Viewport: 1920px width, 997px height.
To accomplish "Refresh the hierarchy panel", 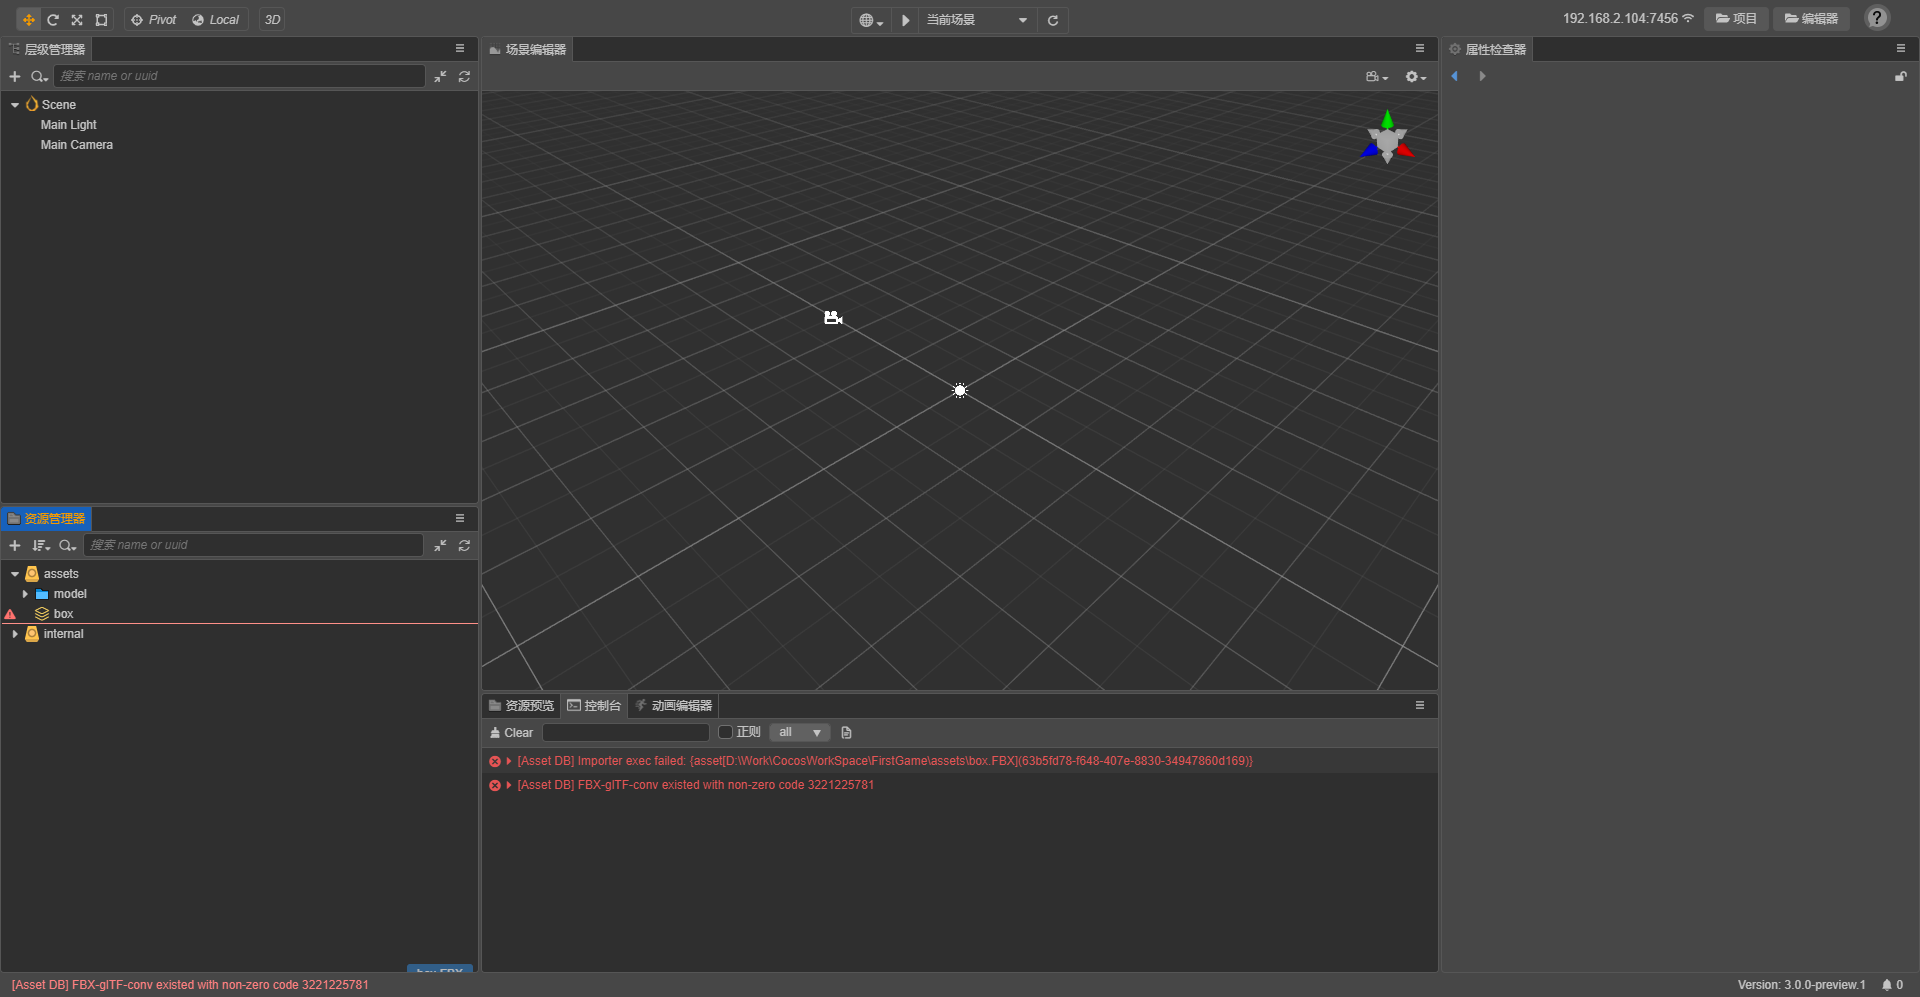I will pyautogui.click(x=464, y=76).
